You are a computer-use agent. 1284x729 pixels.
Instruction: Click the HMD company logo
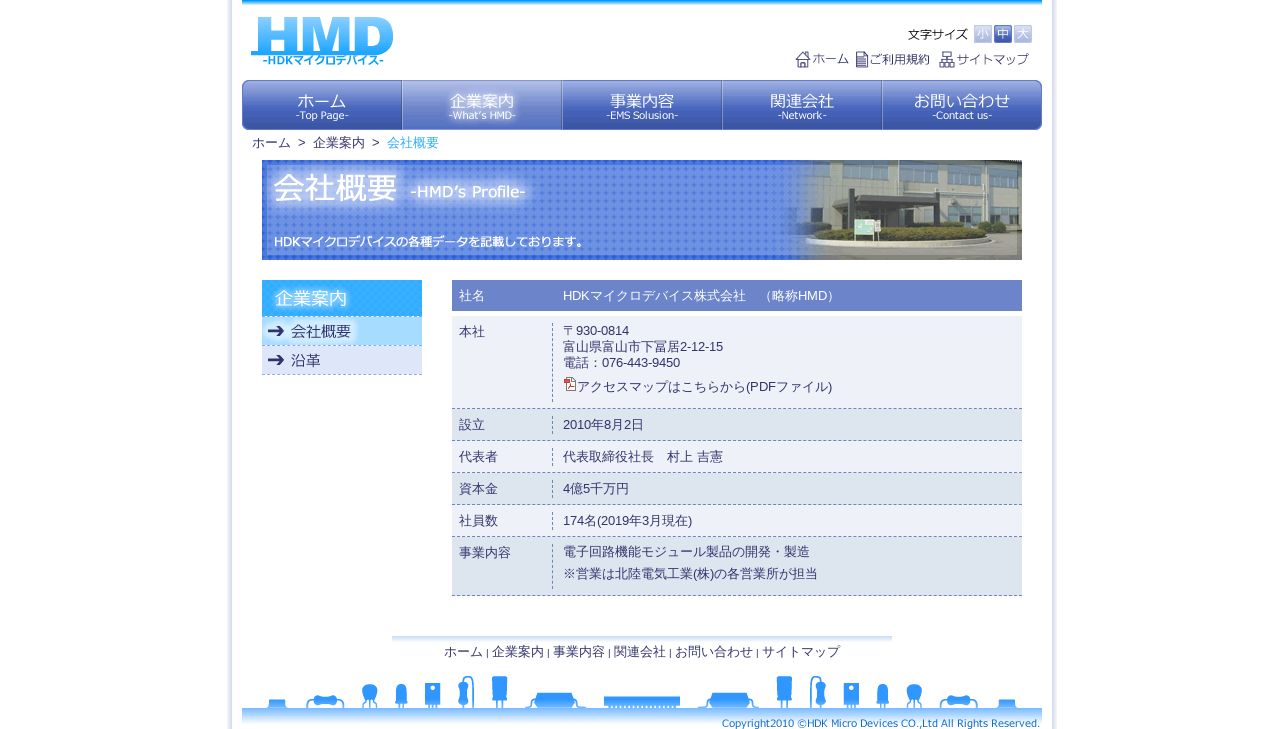(x=322, y=41)
